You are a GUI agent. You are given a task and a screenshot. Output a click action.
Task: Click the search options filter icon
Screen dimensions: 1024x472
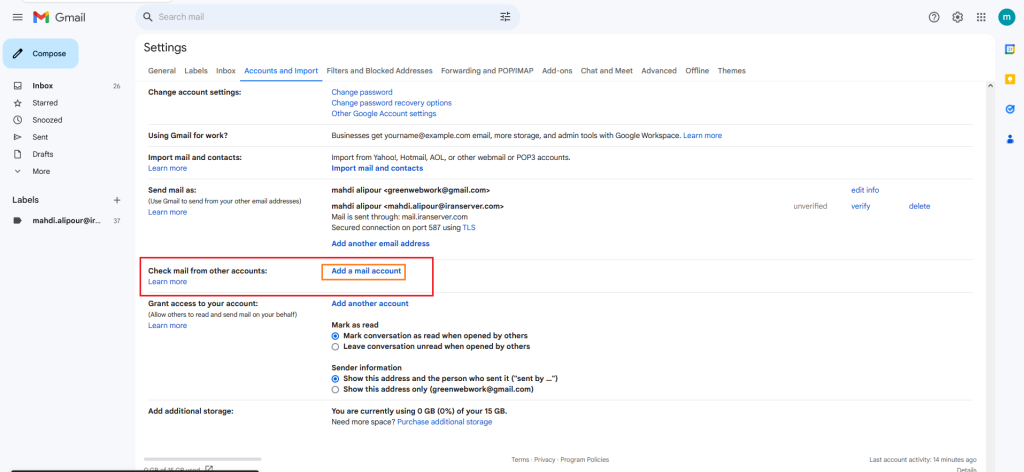coord(505,17)
